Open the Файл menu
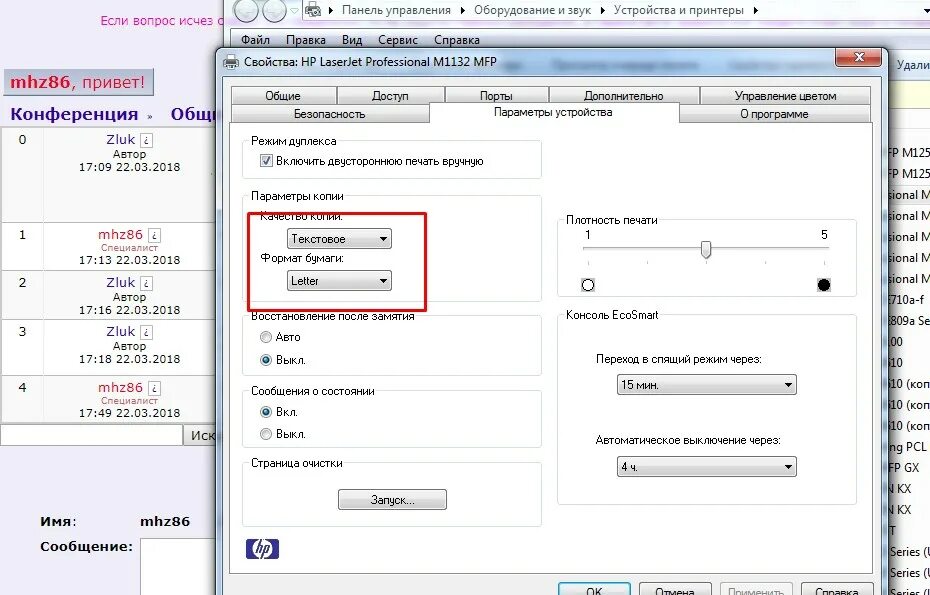Viewport: 930px width, 595px height. [255, 40]
